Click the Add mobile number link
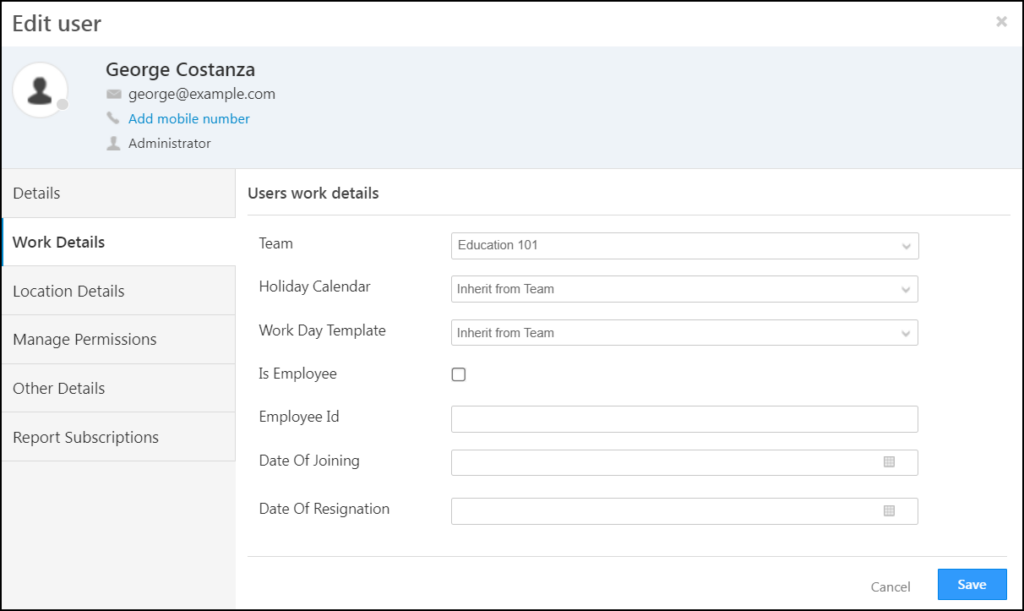 point(188,118)
